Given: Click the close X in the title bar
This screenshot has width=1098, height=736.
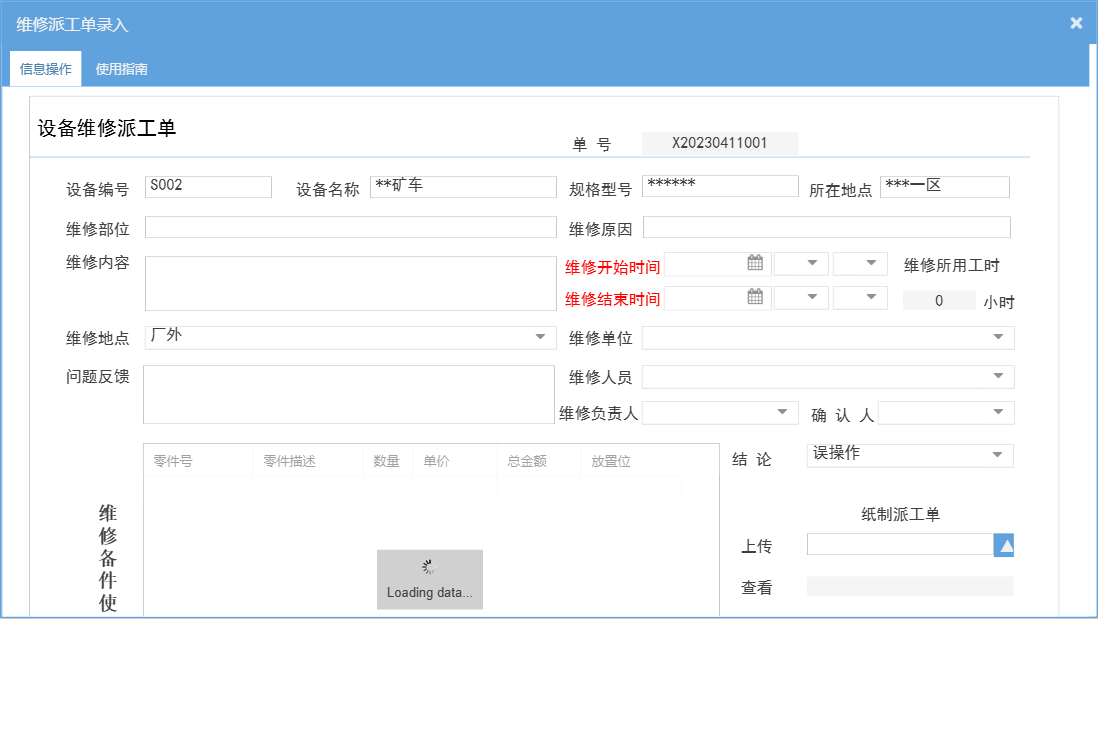Looking at the screenshot, I should coord(1076,22).
